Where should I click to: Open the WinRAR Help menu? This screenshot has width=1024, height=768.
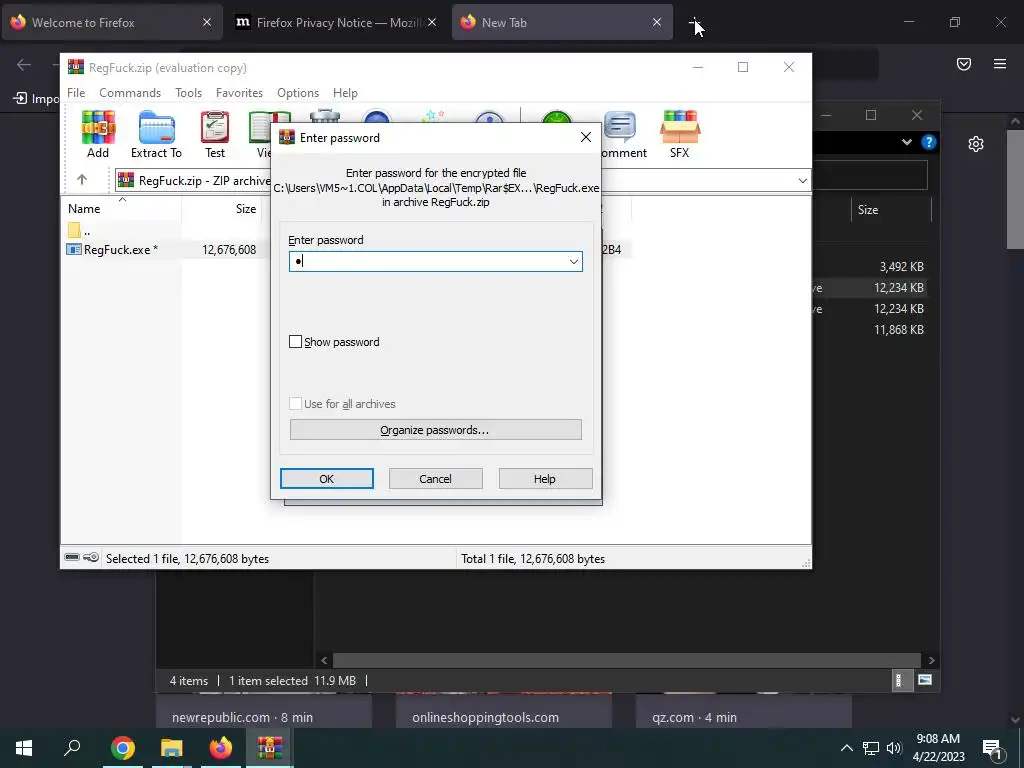[345, 93]
